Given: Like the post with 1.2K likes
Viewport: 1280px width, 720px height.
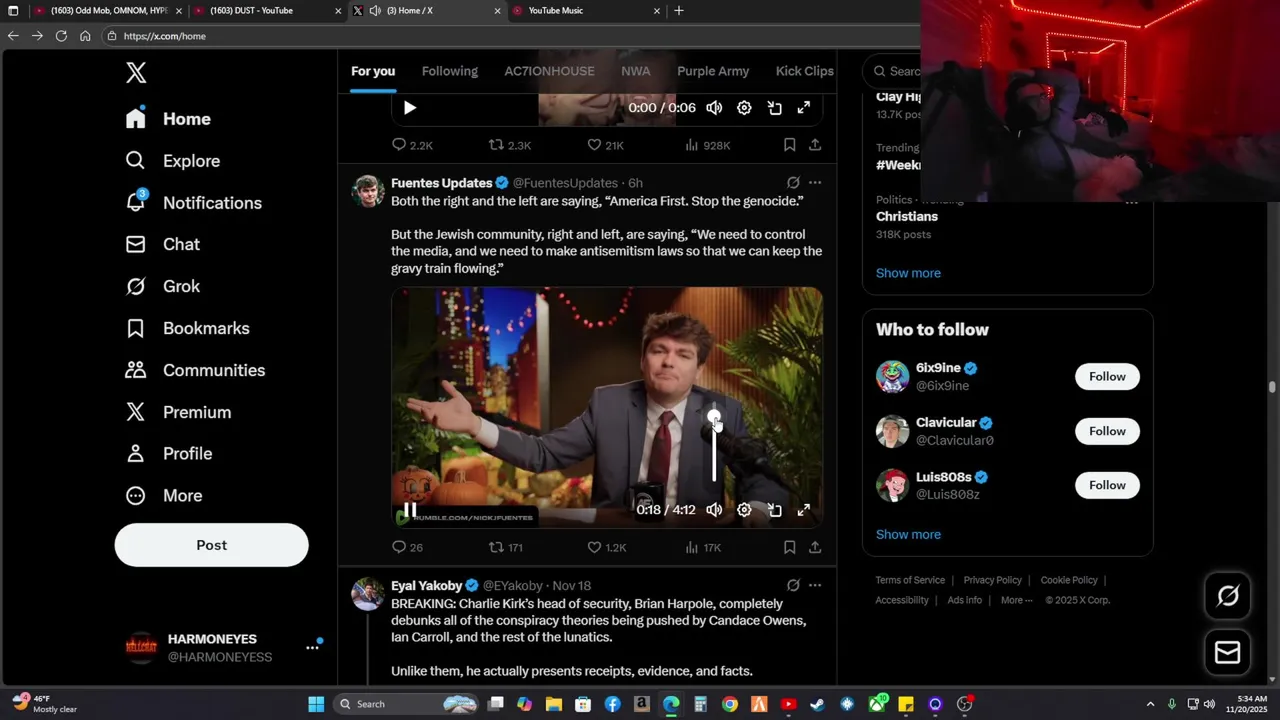Looking at the screenshot, I should click(x=607, y=547).
